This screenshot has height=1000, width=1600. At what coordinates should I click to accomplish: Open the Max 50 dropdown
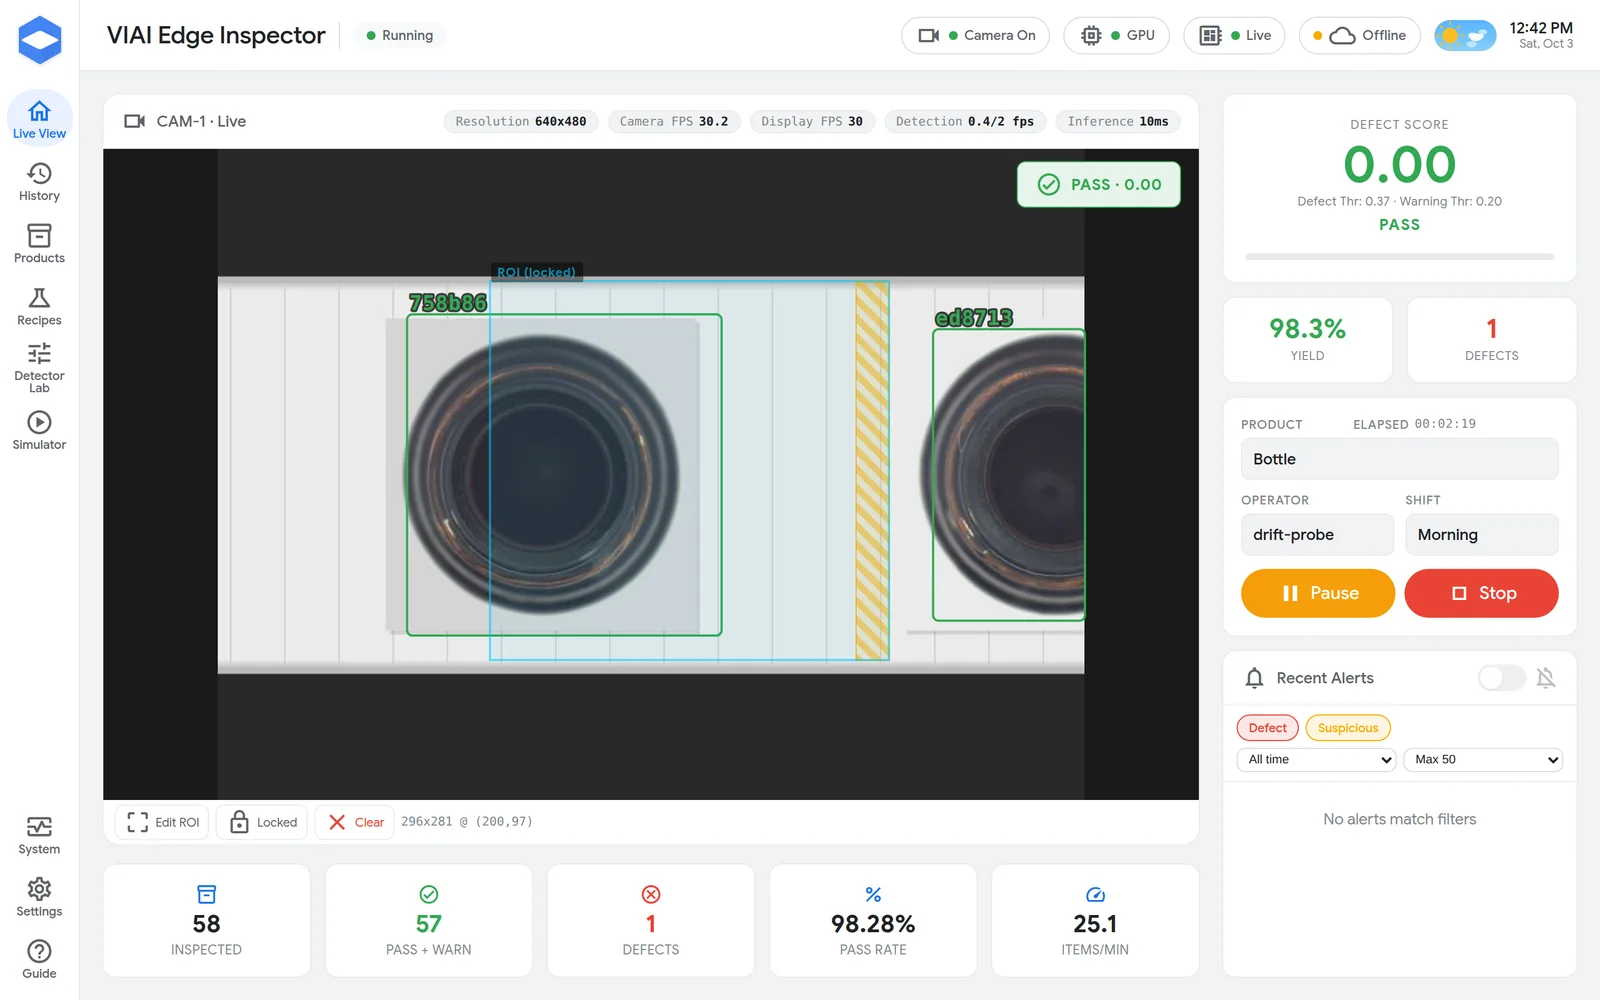click(x=1483, y=760)
